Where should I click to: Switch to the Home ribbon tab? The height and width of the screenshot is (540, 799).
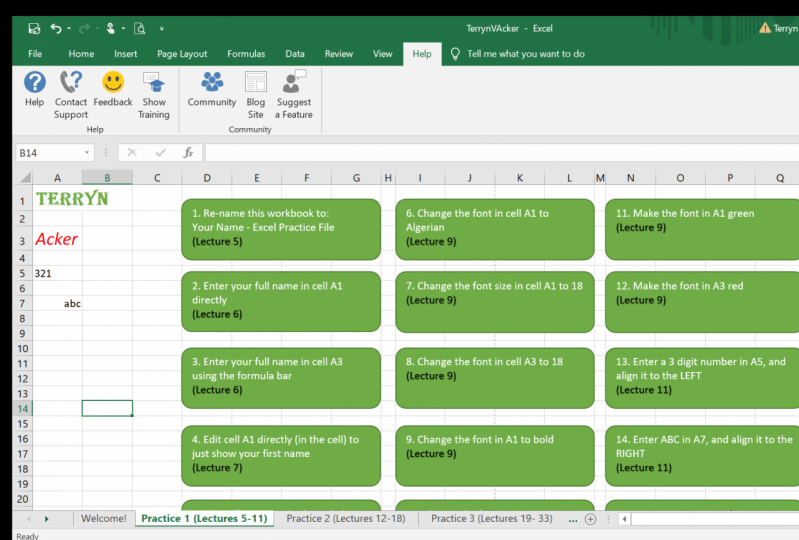(x=81, y=53)
